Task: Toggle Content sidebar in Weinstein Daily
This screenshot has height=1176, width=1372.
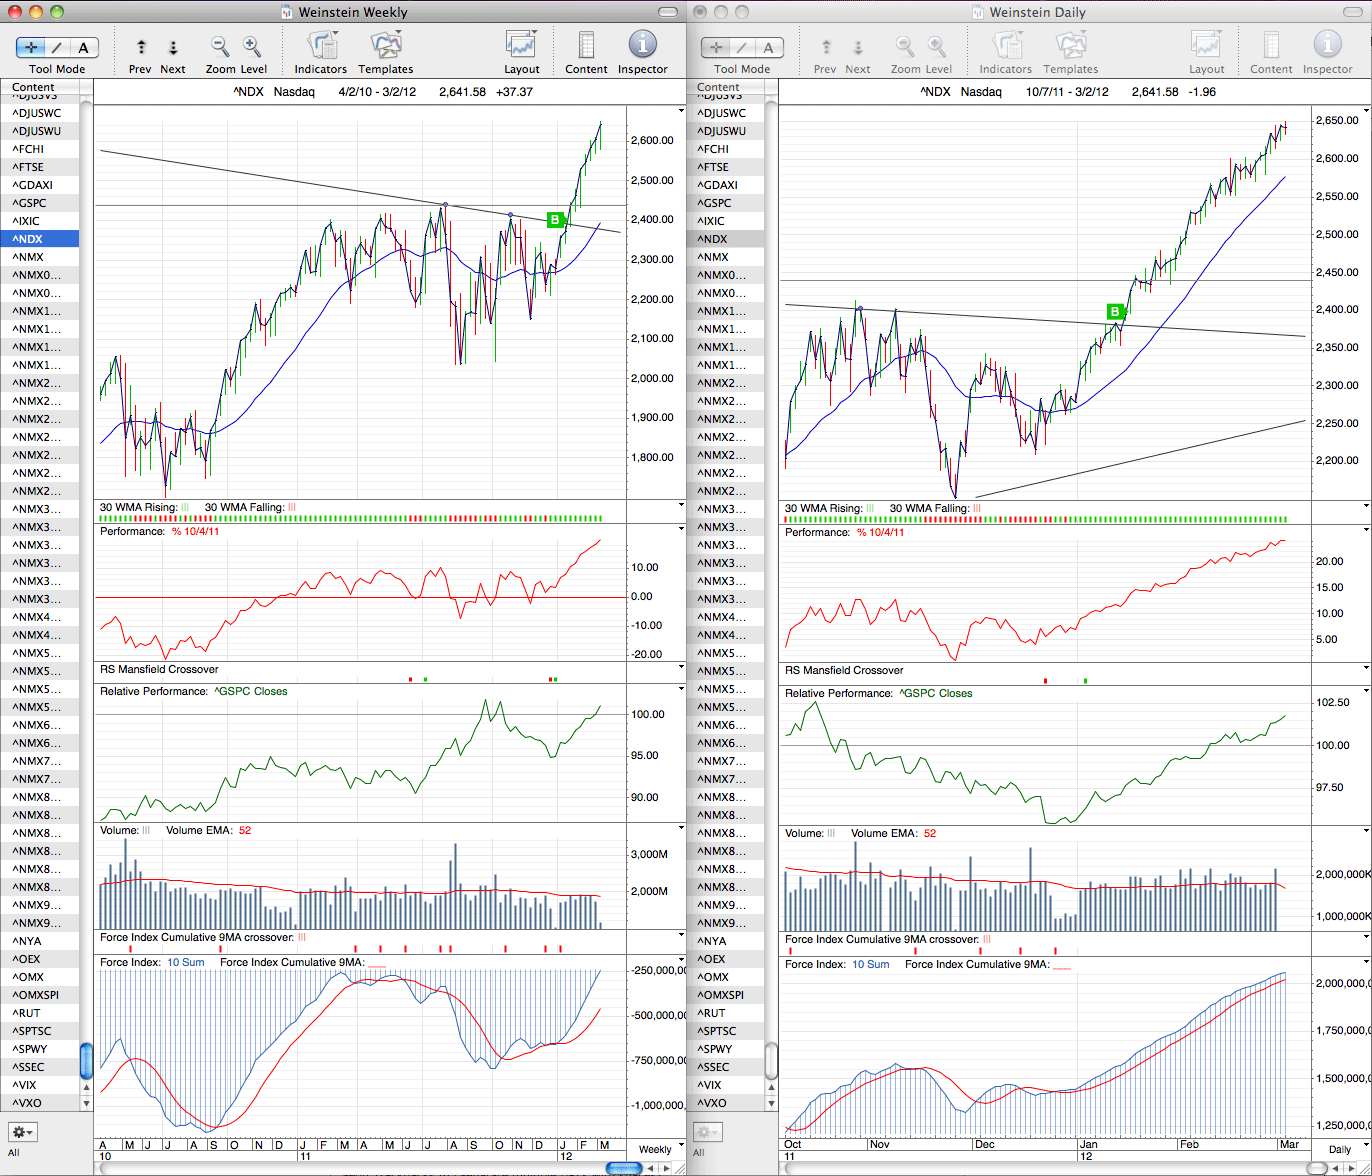Action: tap(1271, 46)
